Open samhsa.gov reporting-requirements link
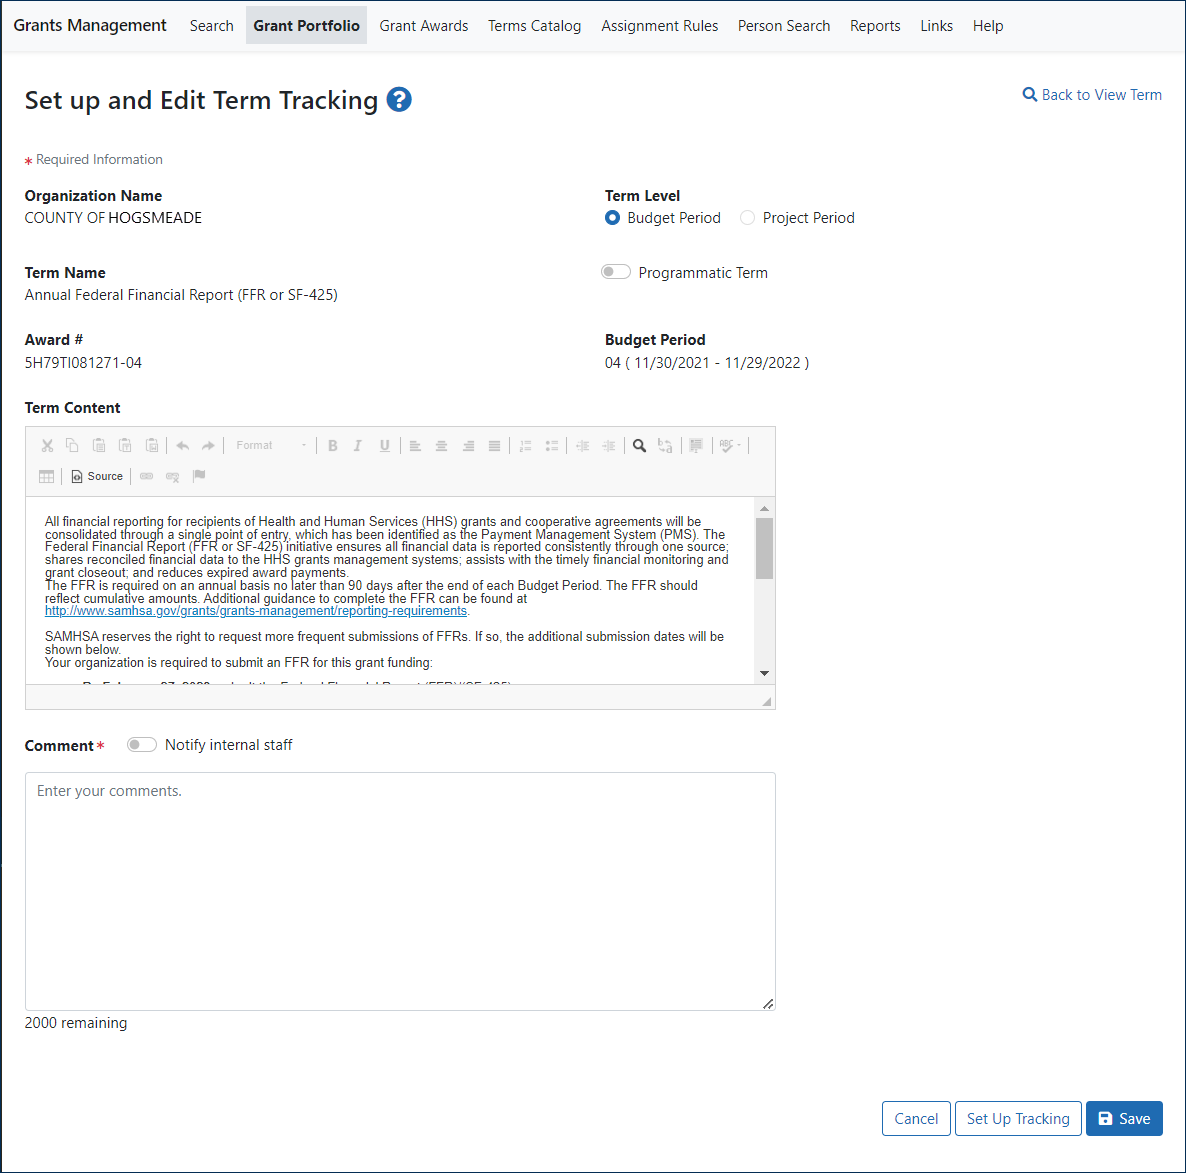The image size is (1186, 1173). (256, 610)
